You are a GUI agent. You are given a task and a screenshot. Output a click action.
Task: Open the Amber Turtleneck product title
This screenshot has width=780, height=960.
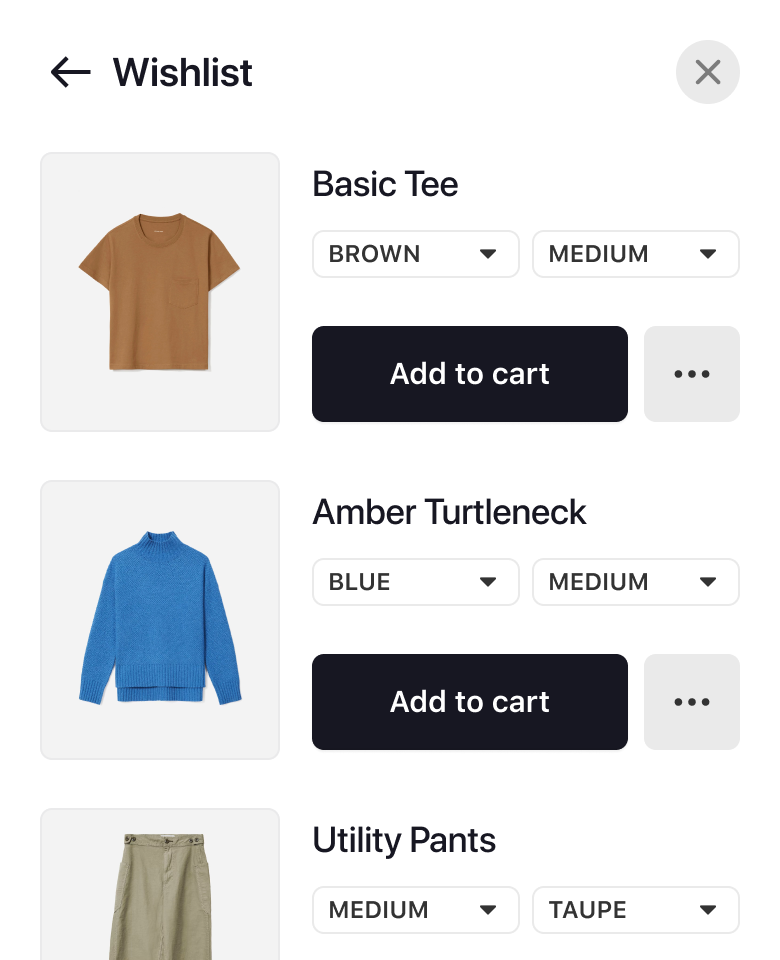(449, 512)
